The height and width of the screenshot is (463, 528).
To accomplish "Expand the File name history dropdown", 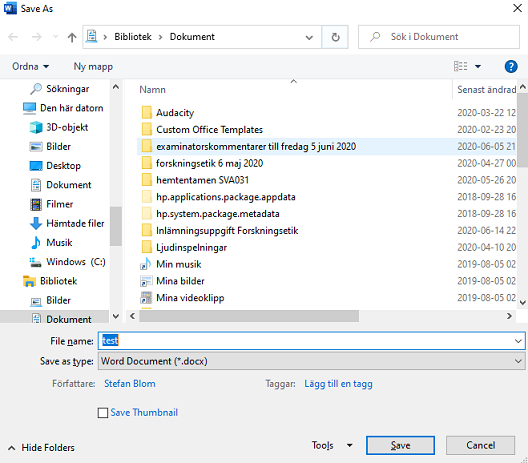I will (x=518, y=341).
